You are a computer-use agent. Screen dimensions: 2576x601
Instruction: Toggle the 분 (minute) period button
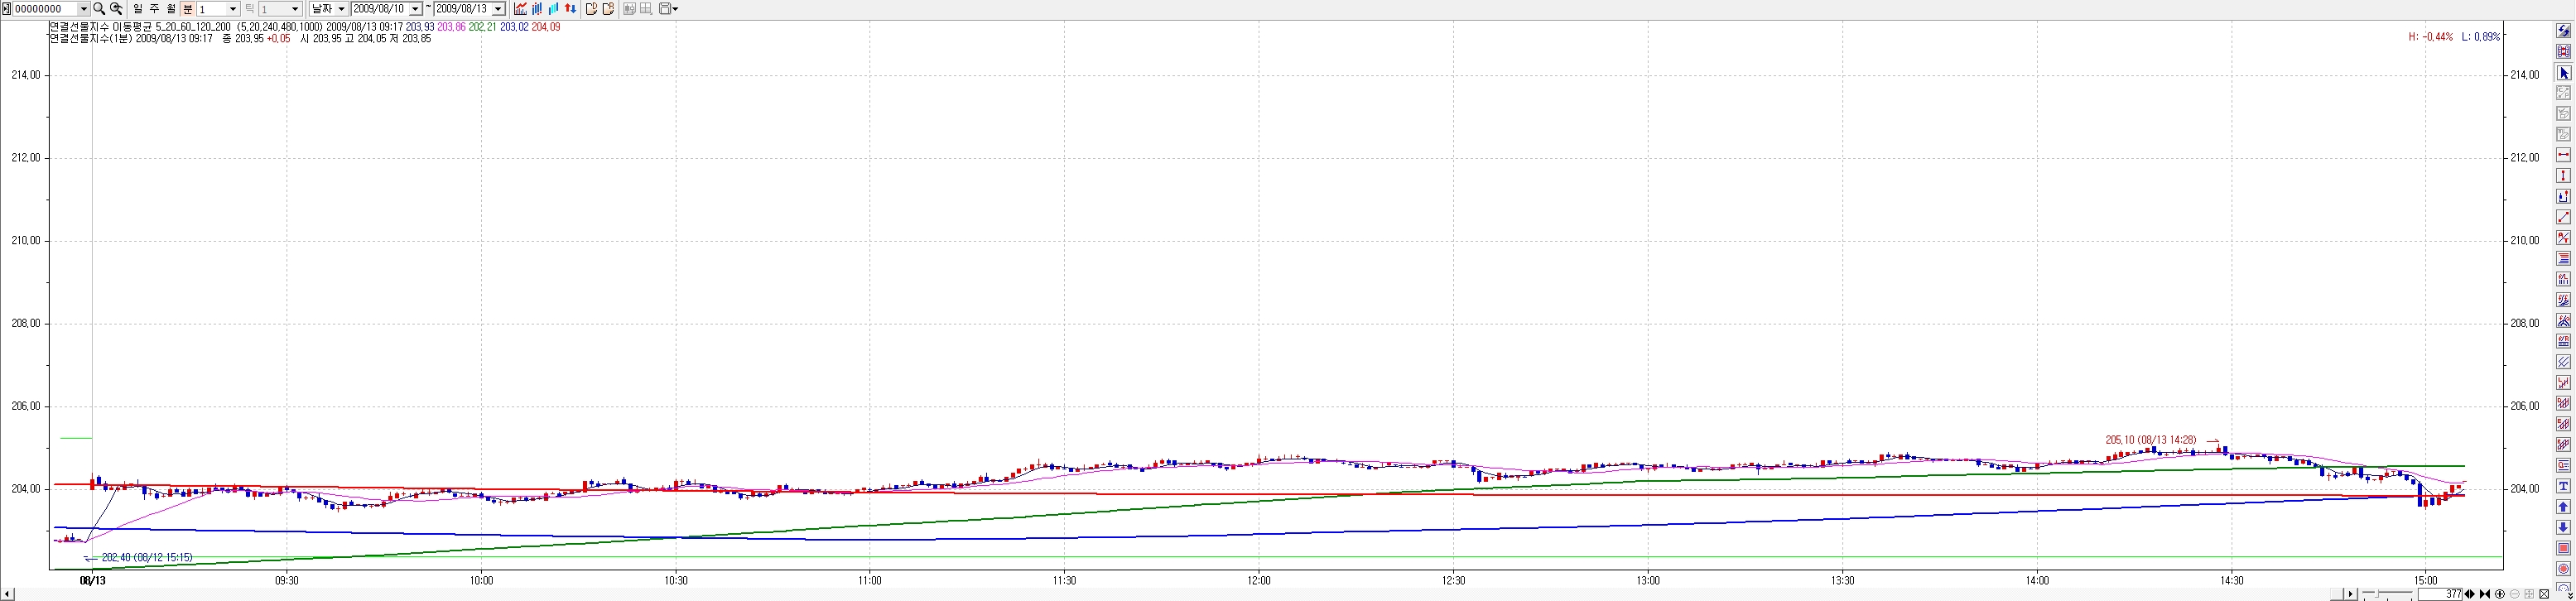(187, 9)
